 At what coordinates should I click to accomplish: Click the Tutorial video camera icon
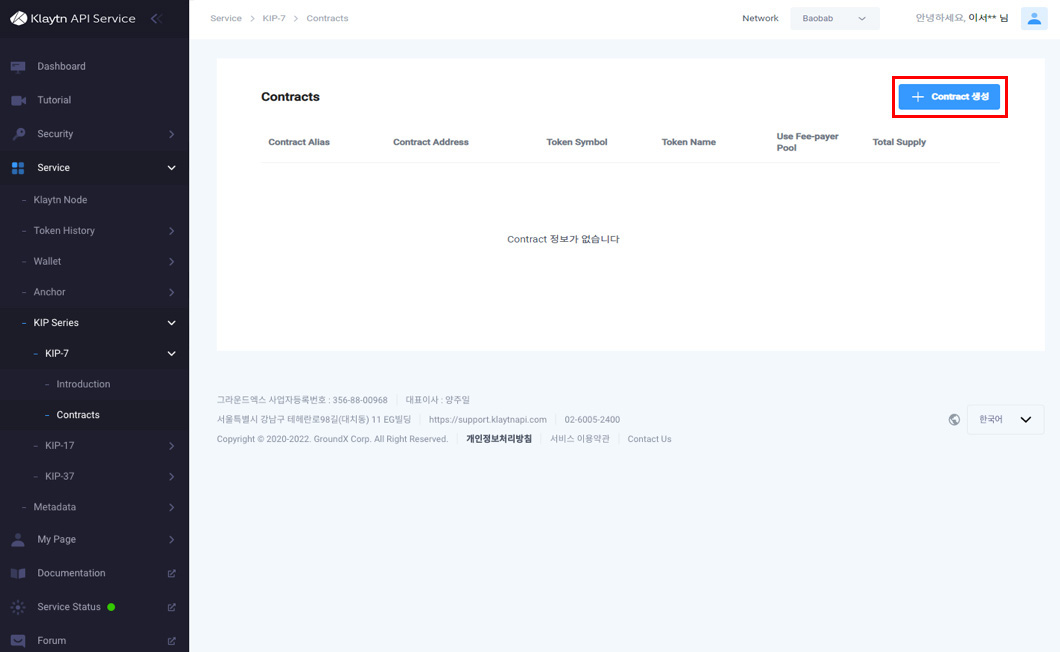click(18, 100)
